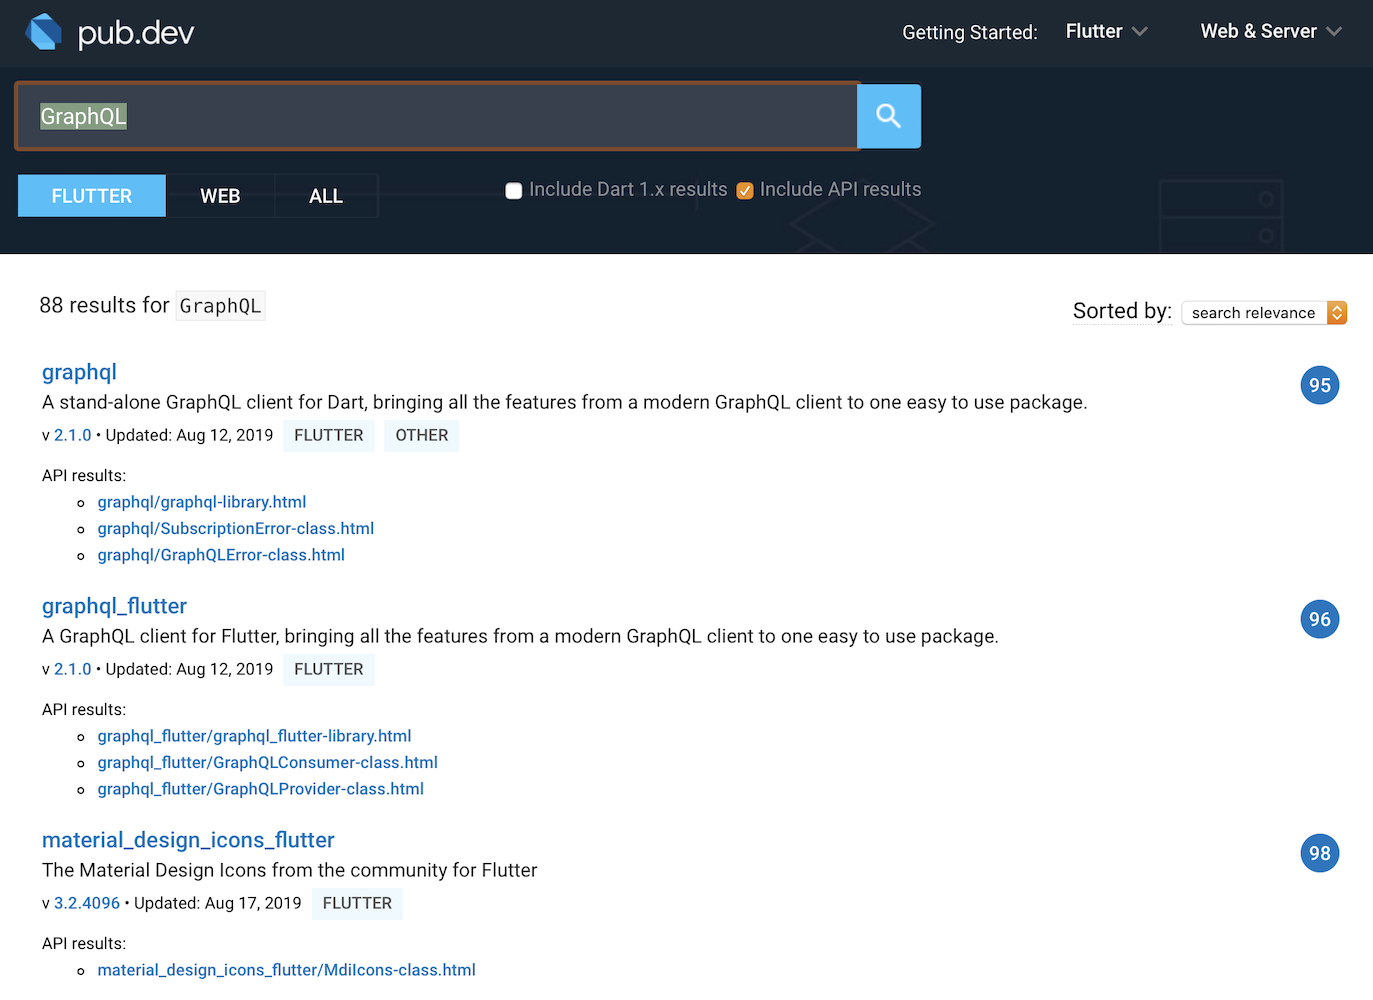Open graphql/graphql-library.html API result

tap(202, 502)
